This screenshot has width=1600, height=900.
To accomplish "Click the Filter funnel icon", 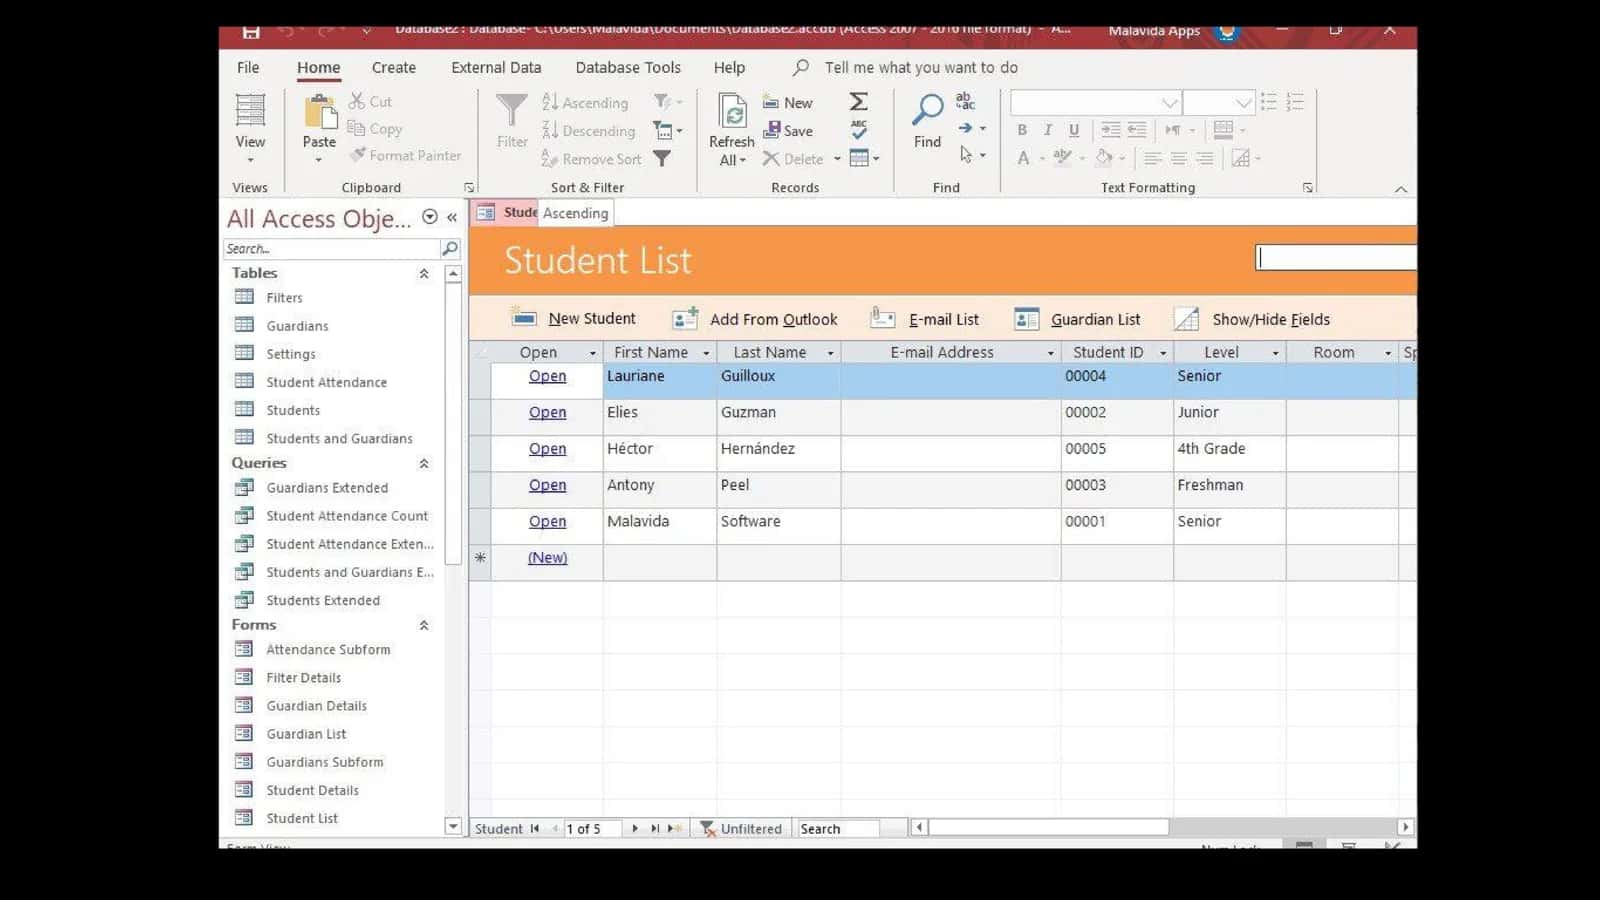I will [512, 112].
